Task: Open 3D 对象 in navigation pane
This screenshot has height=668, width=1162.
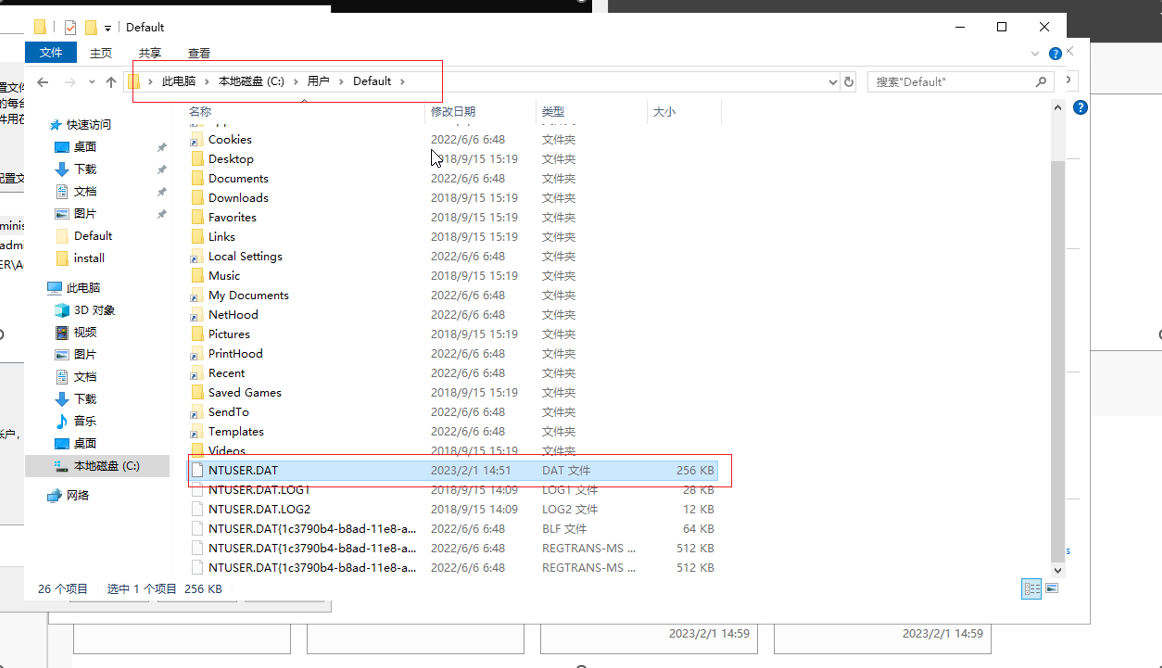Action: click(x=94, y=310)
